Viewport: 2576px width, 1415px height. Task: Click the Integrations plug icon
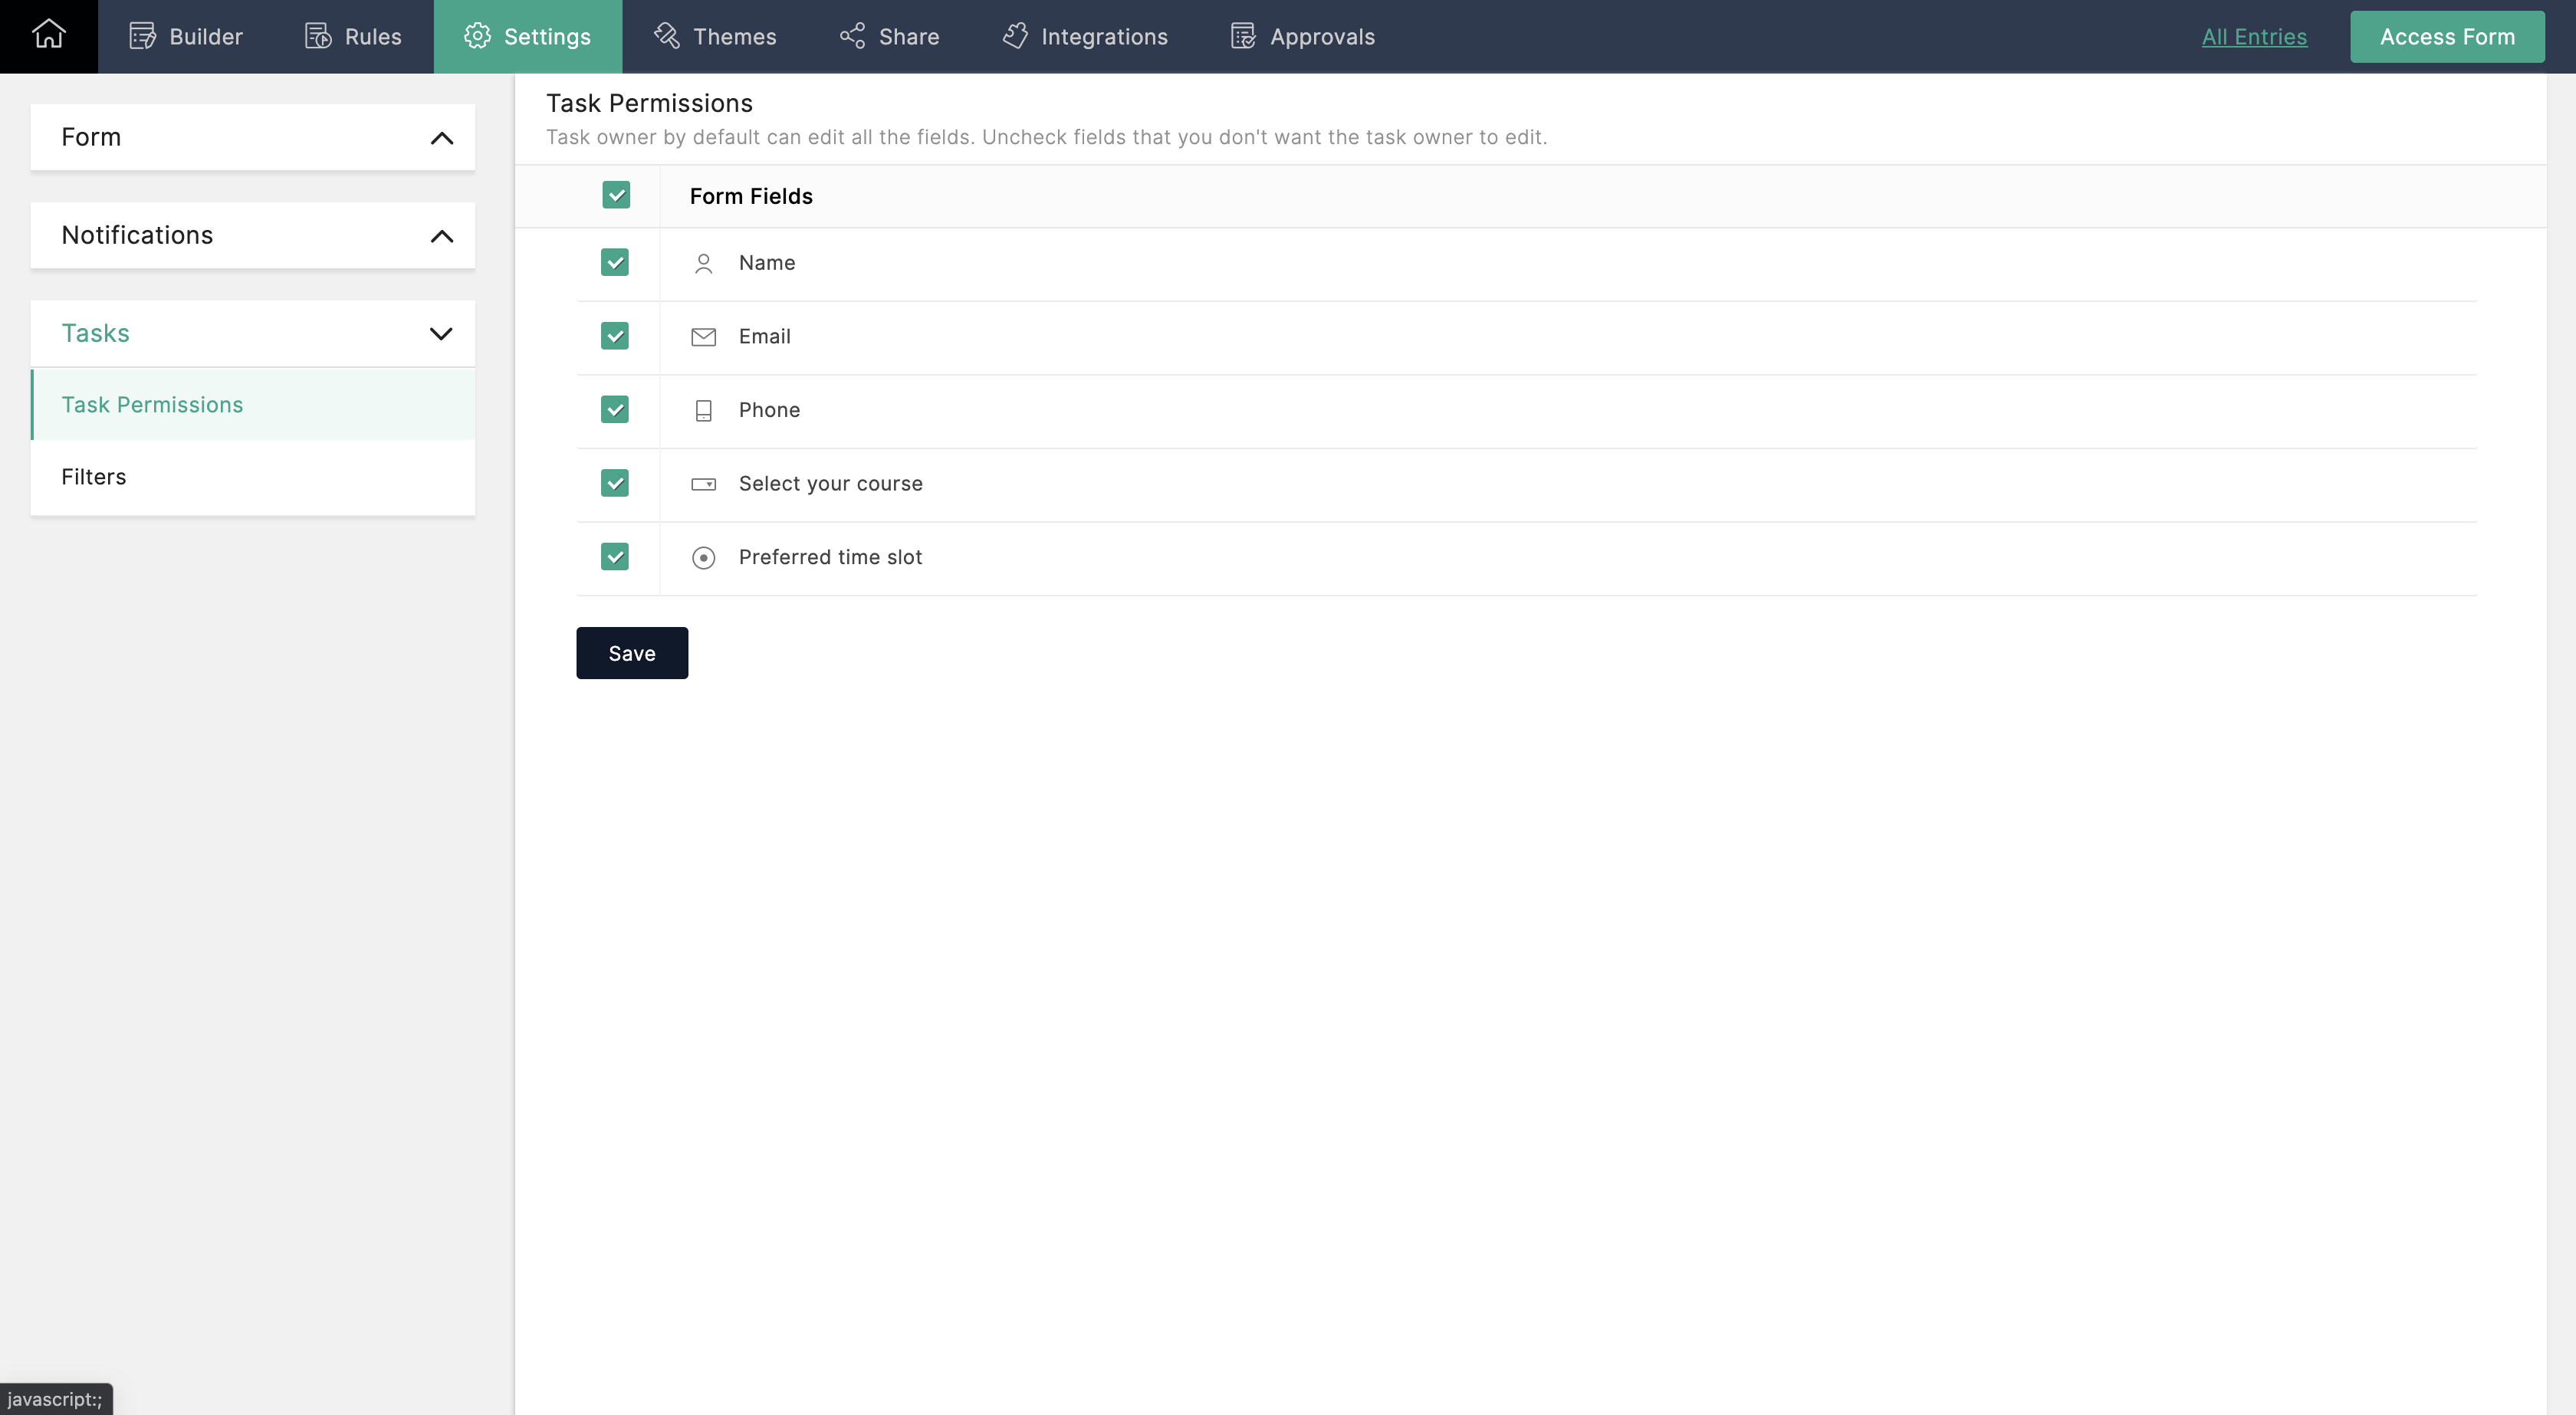coord(1014,37)
